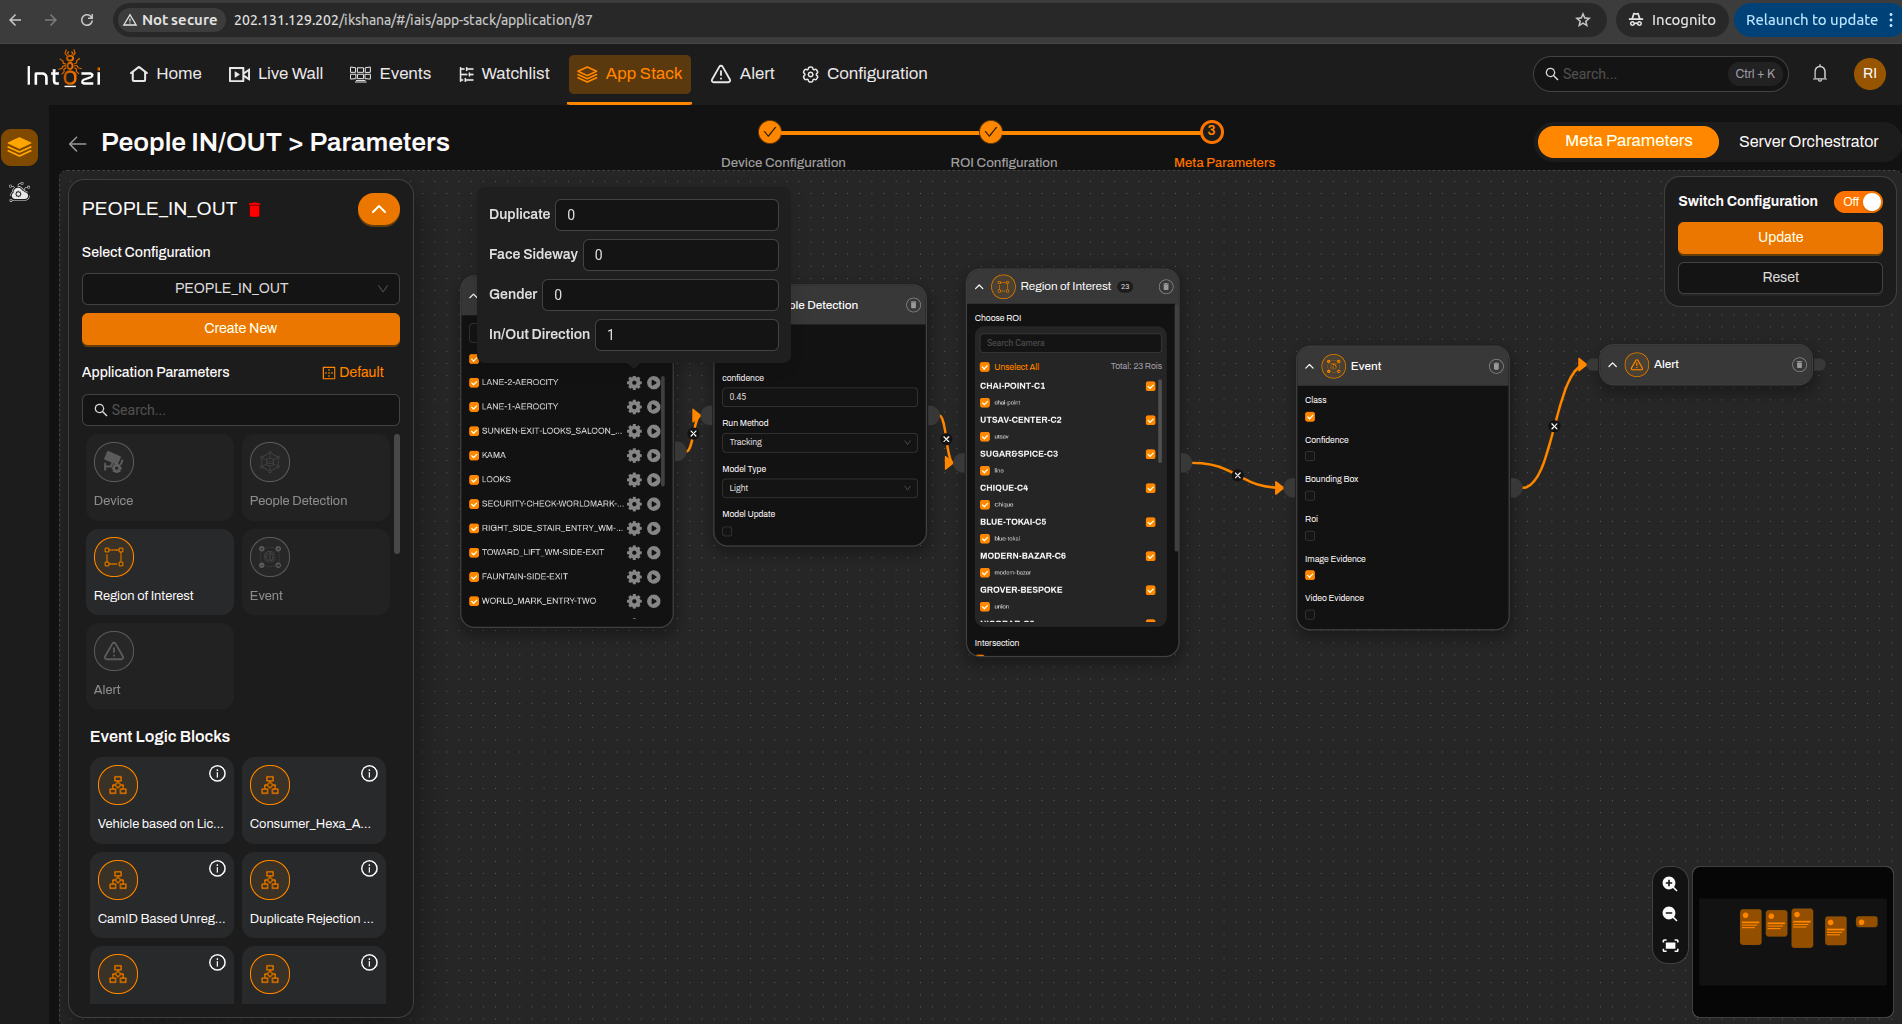Open the Events menu
The image size is (1902, 1024).
(390, 74)
